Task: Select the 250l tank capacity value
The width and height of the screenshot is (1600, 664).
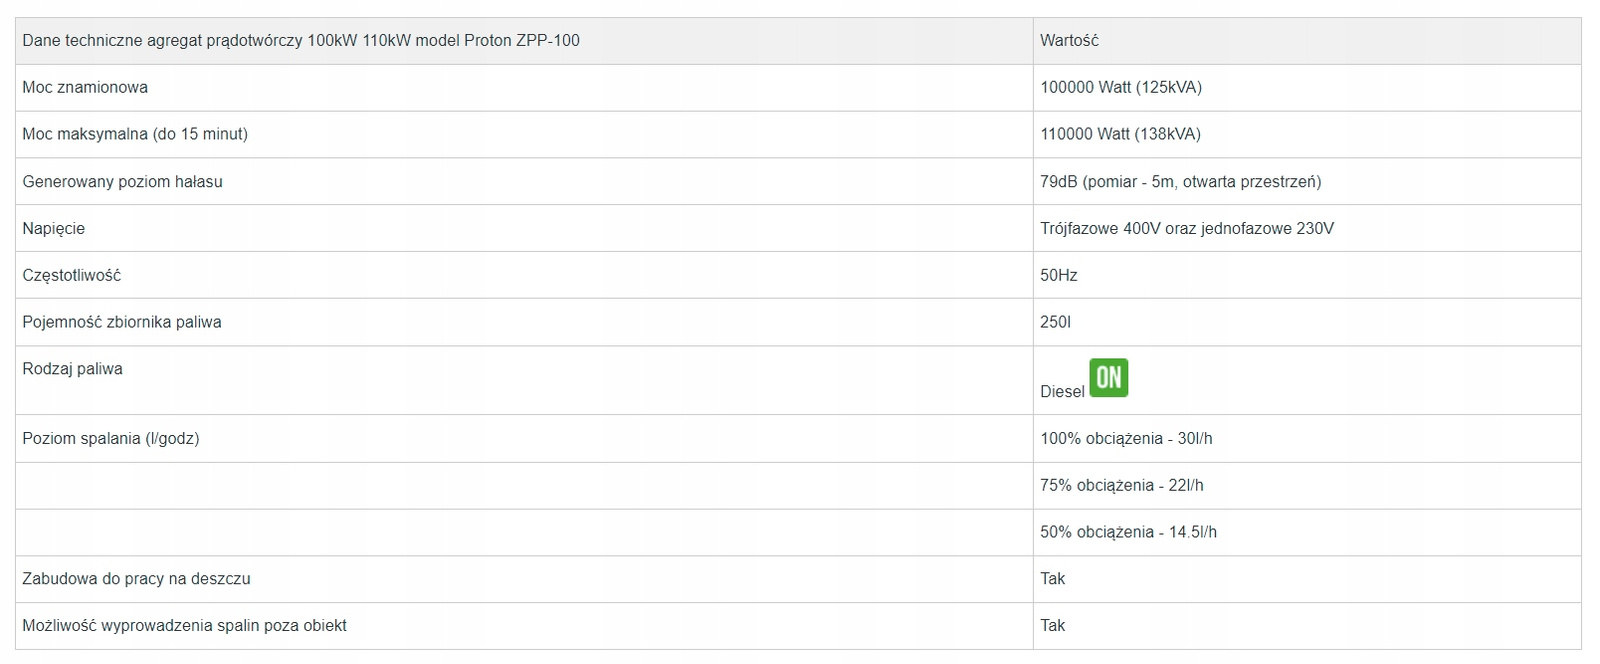Action: tap(1056, 322)
